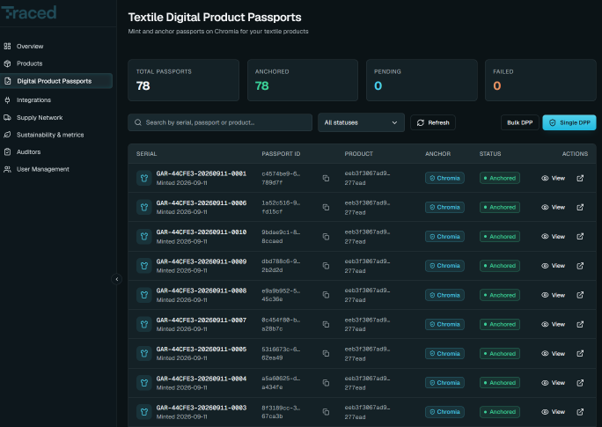Viewport: 602px width, 427px height.
Task: Copy passport ID for serial ending 0001
Action: (326, 178)
